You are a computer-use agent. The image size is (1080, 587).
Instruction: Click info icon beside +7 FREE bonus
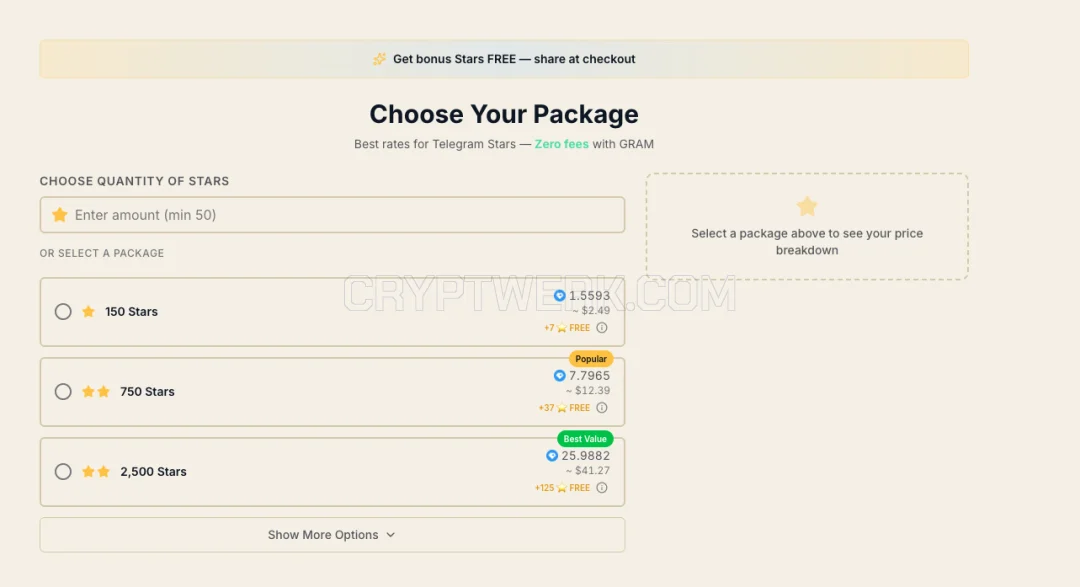602,328
